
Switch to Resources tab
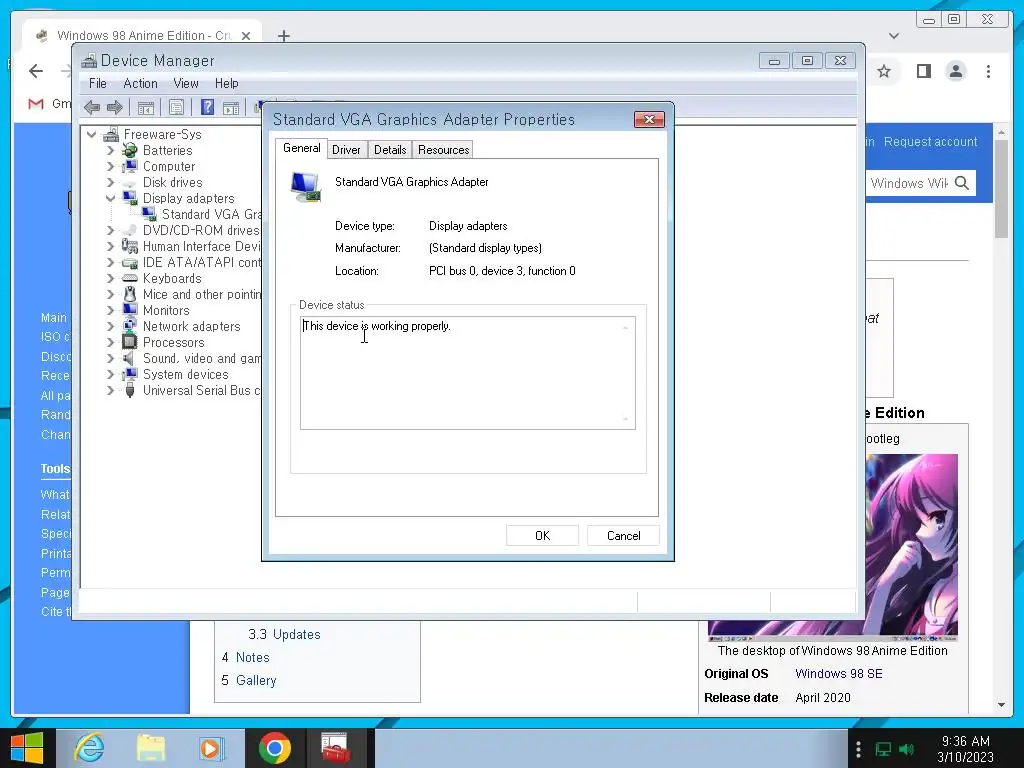pos(443,150)
